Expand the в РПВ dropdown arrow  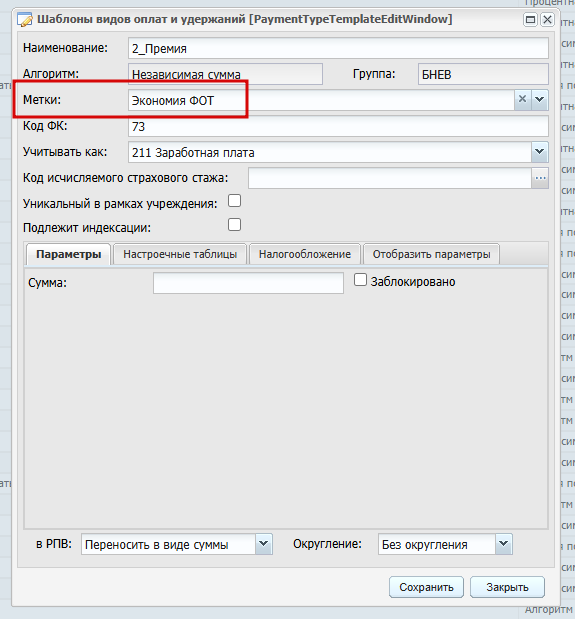pyautogui.click(x=264, y=544)
